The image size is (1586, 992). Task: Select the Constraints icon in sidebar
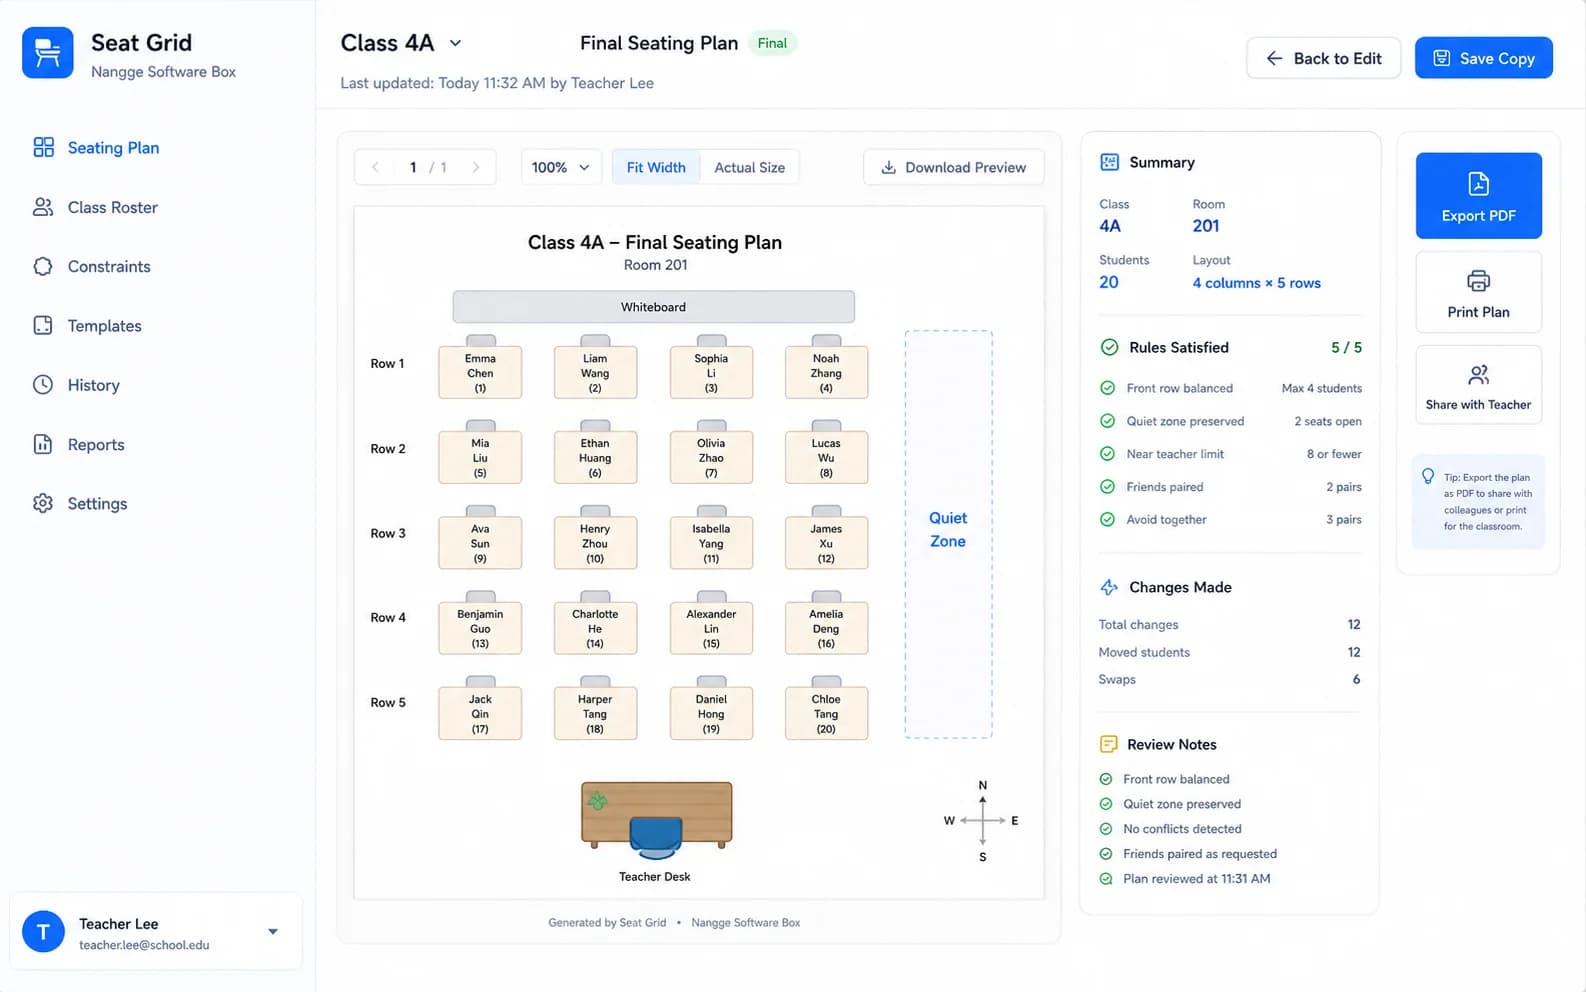coord(43,266)
